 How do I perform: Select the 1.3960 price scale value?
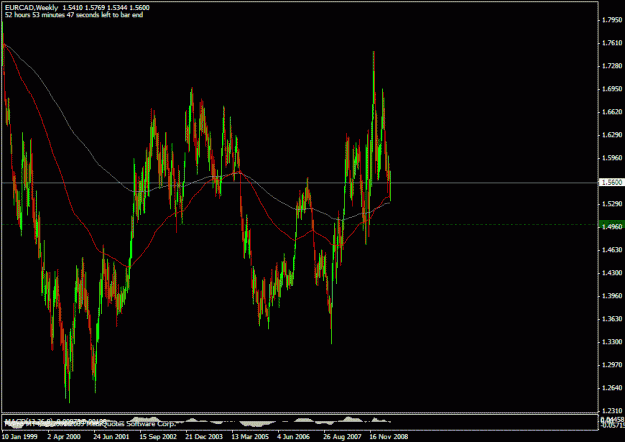[613, 296]
